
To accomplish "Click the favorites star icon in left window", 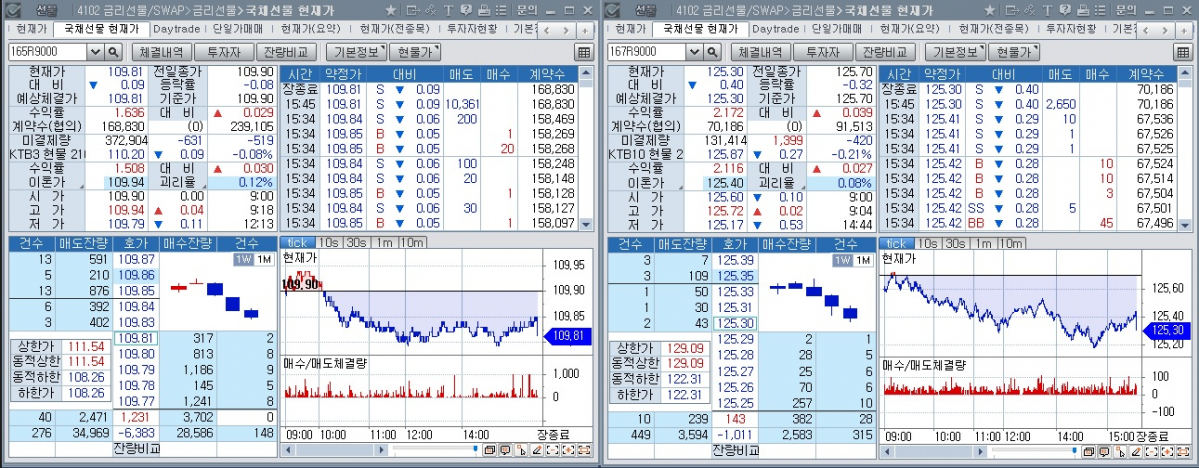I will click(391, 11).
